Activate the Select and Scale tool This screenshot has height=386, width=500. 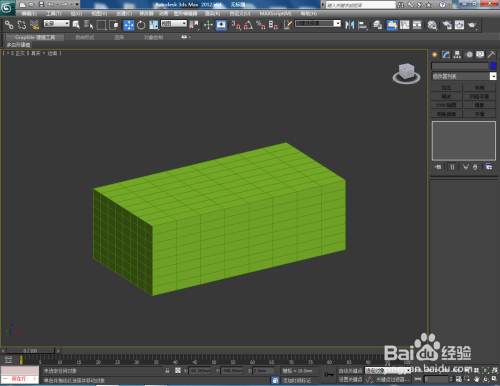(x=154, y=25)
